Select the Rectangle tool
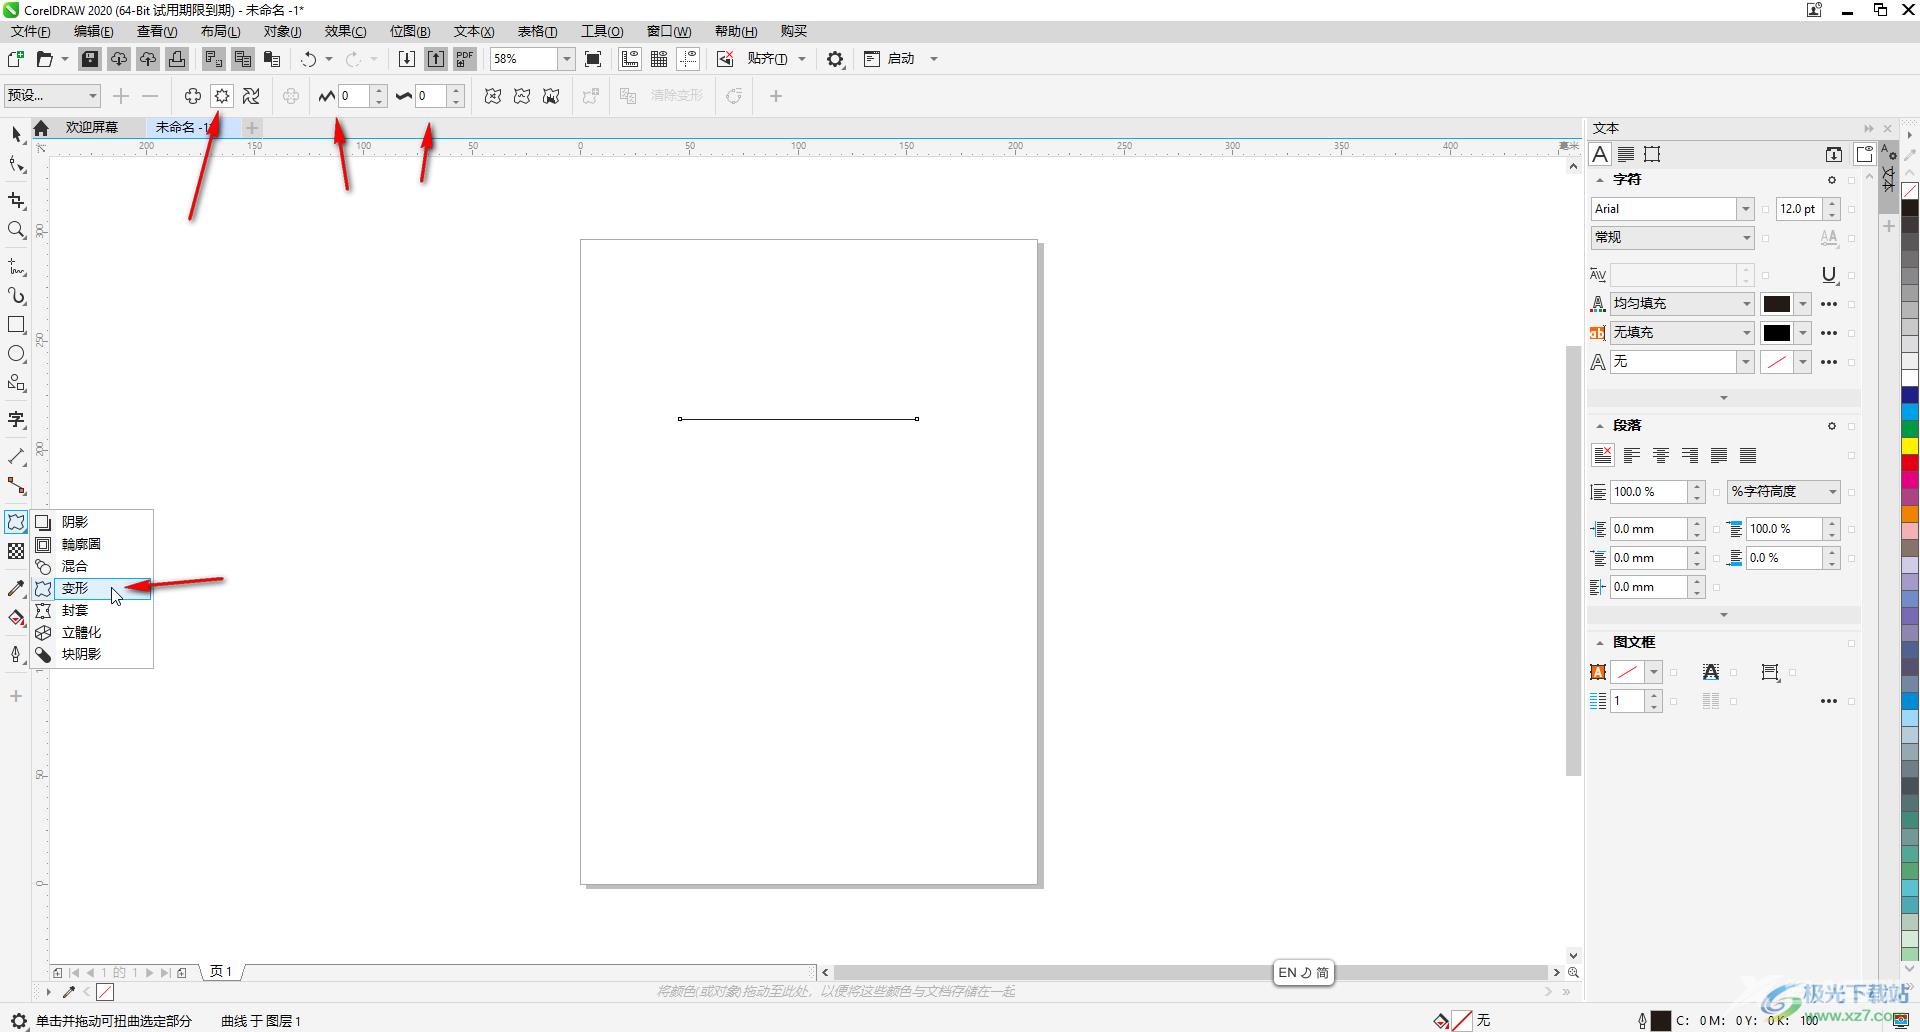 pos(16,325)
